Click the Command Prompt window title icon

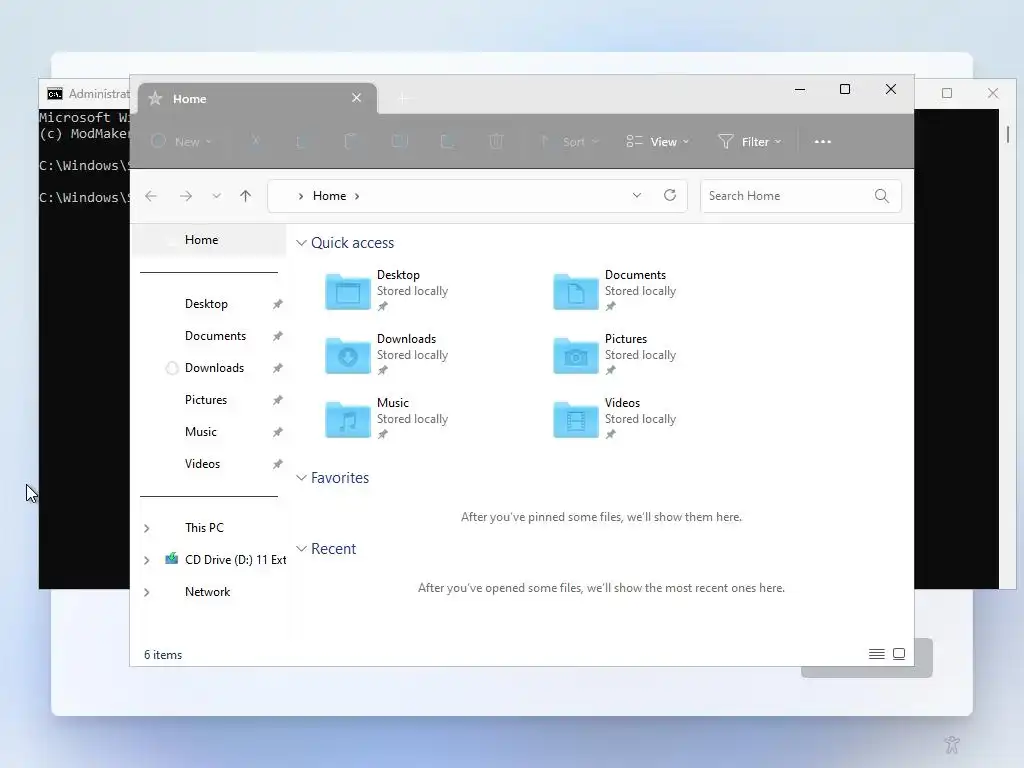coord(55,94)
